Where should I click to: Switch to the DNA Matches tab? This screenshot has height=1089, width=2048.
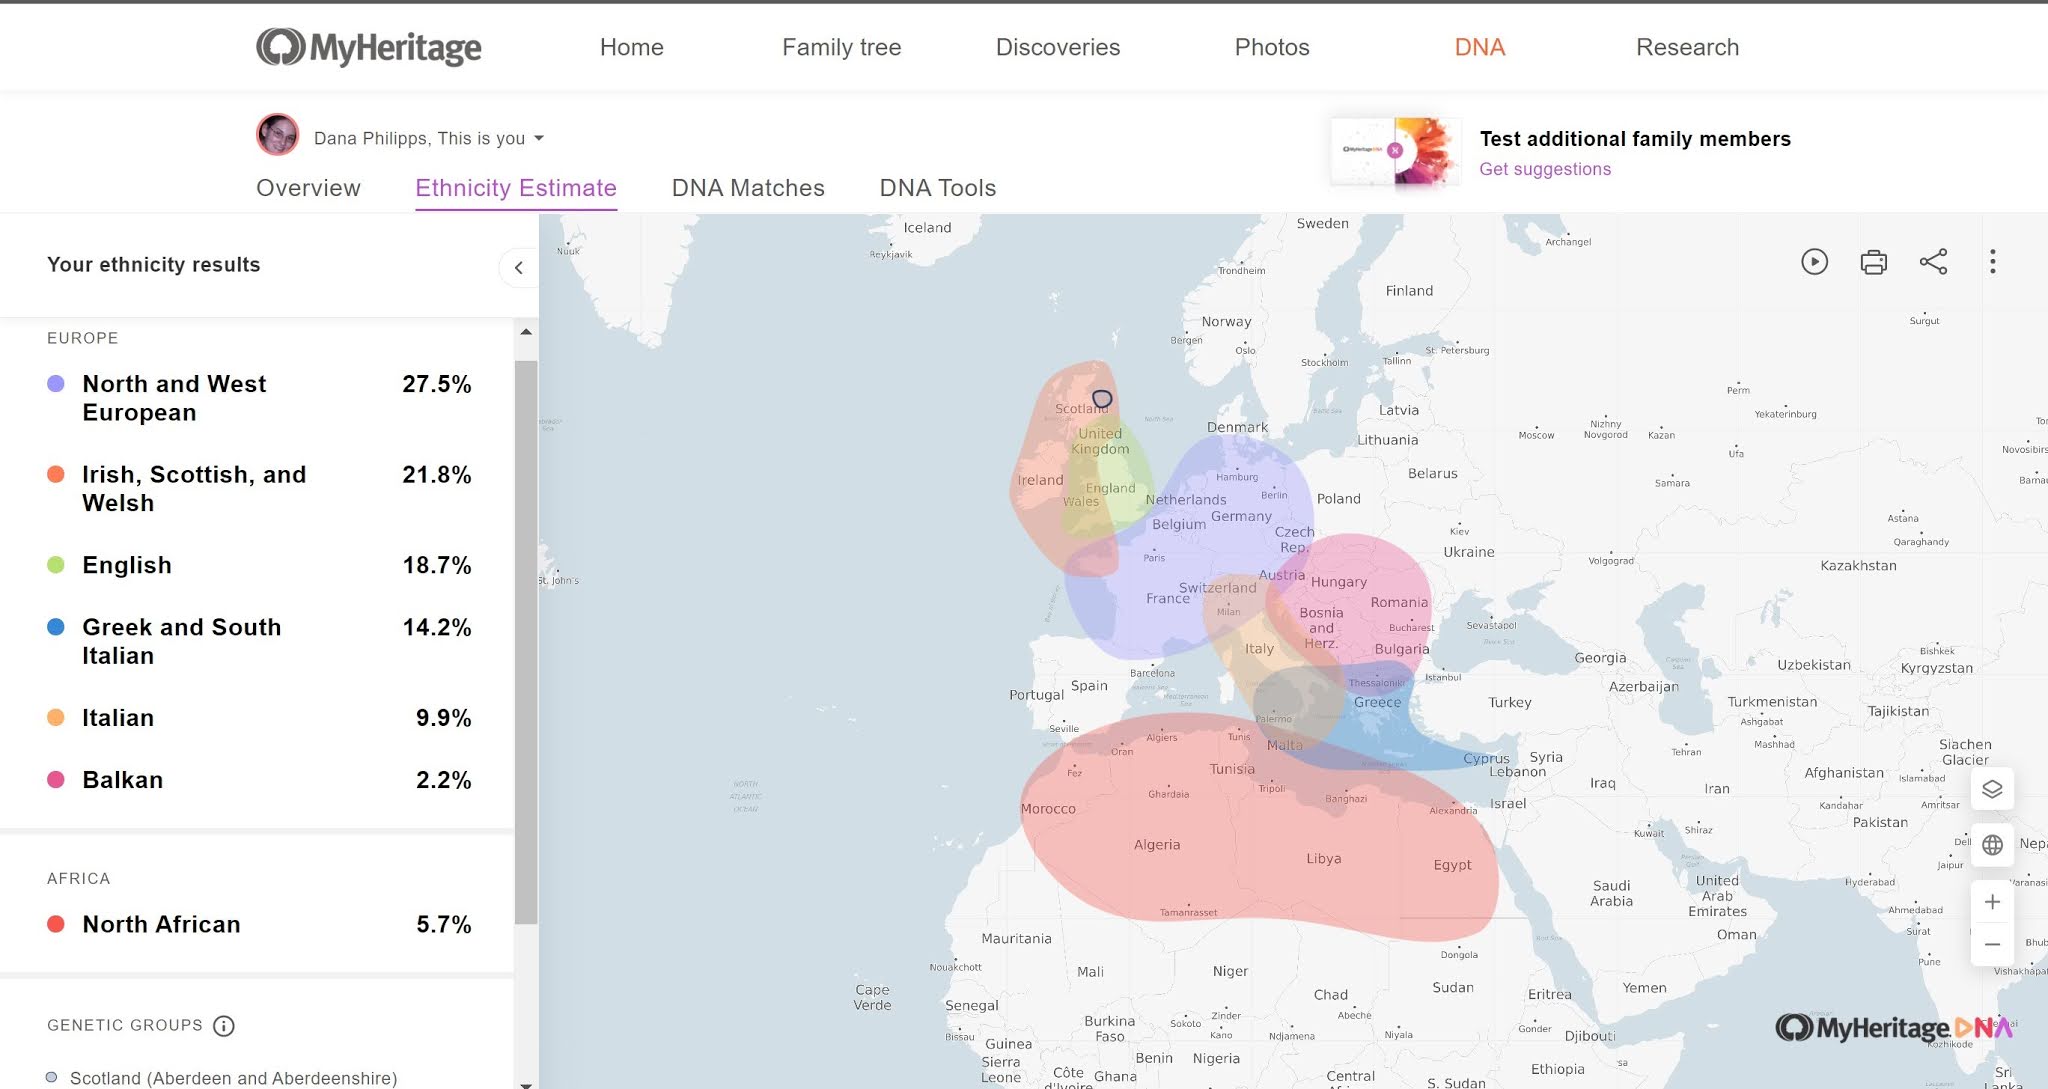(747, 188)
